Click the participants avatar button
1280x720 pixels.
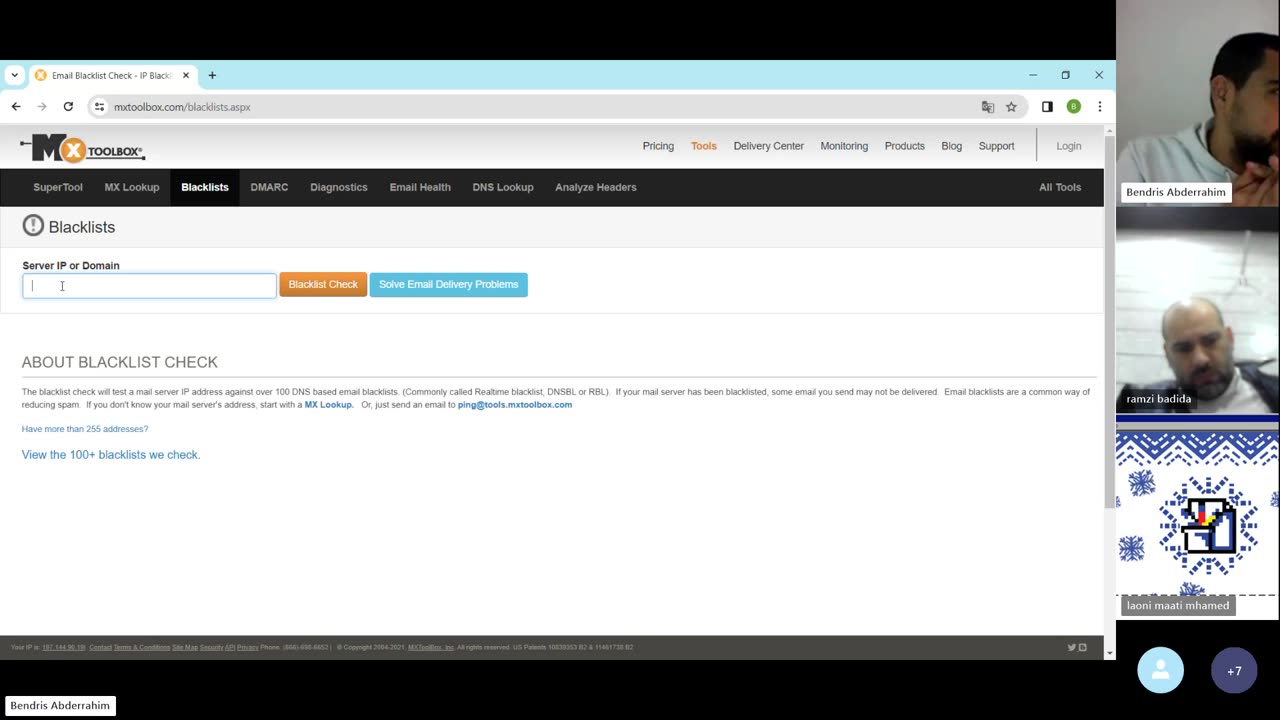(1160, 670)
